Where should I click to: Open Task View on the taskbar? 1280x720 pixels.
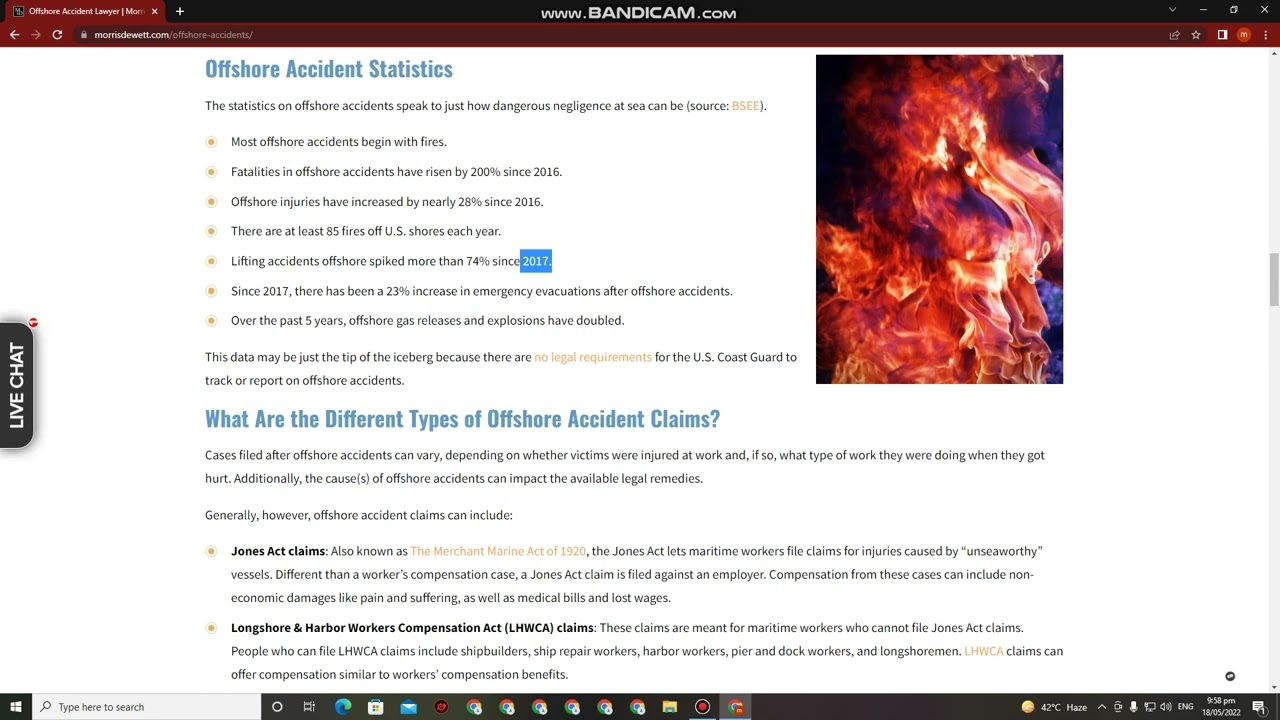click(x=309, y=707)
